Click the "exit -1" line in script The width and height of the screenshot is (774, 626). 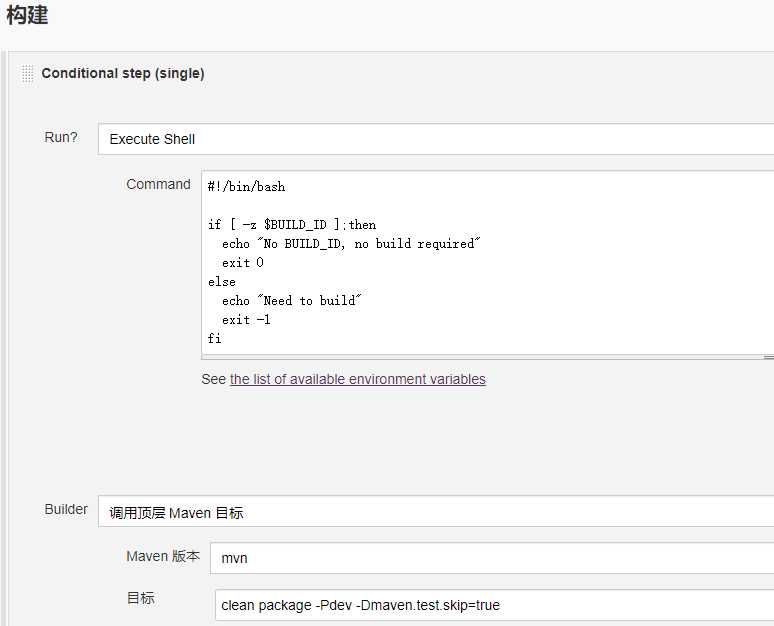[x=246, y=320]
